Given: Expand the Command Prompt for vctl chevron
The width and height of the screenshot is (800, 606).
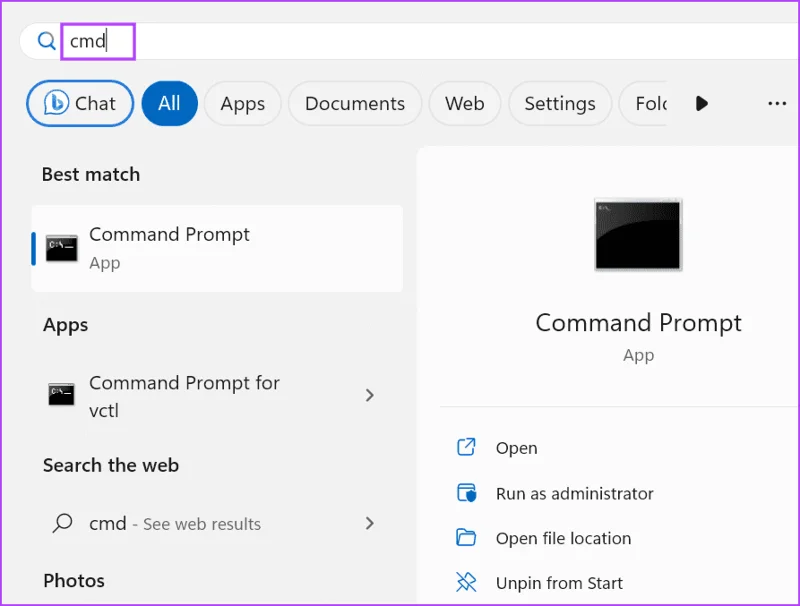Looking at the screenshot, I should point(369,395).
